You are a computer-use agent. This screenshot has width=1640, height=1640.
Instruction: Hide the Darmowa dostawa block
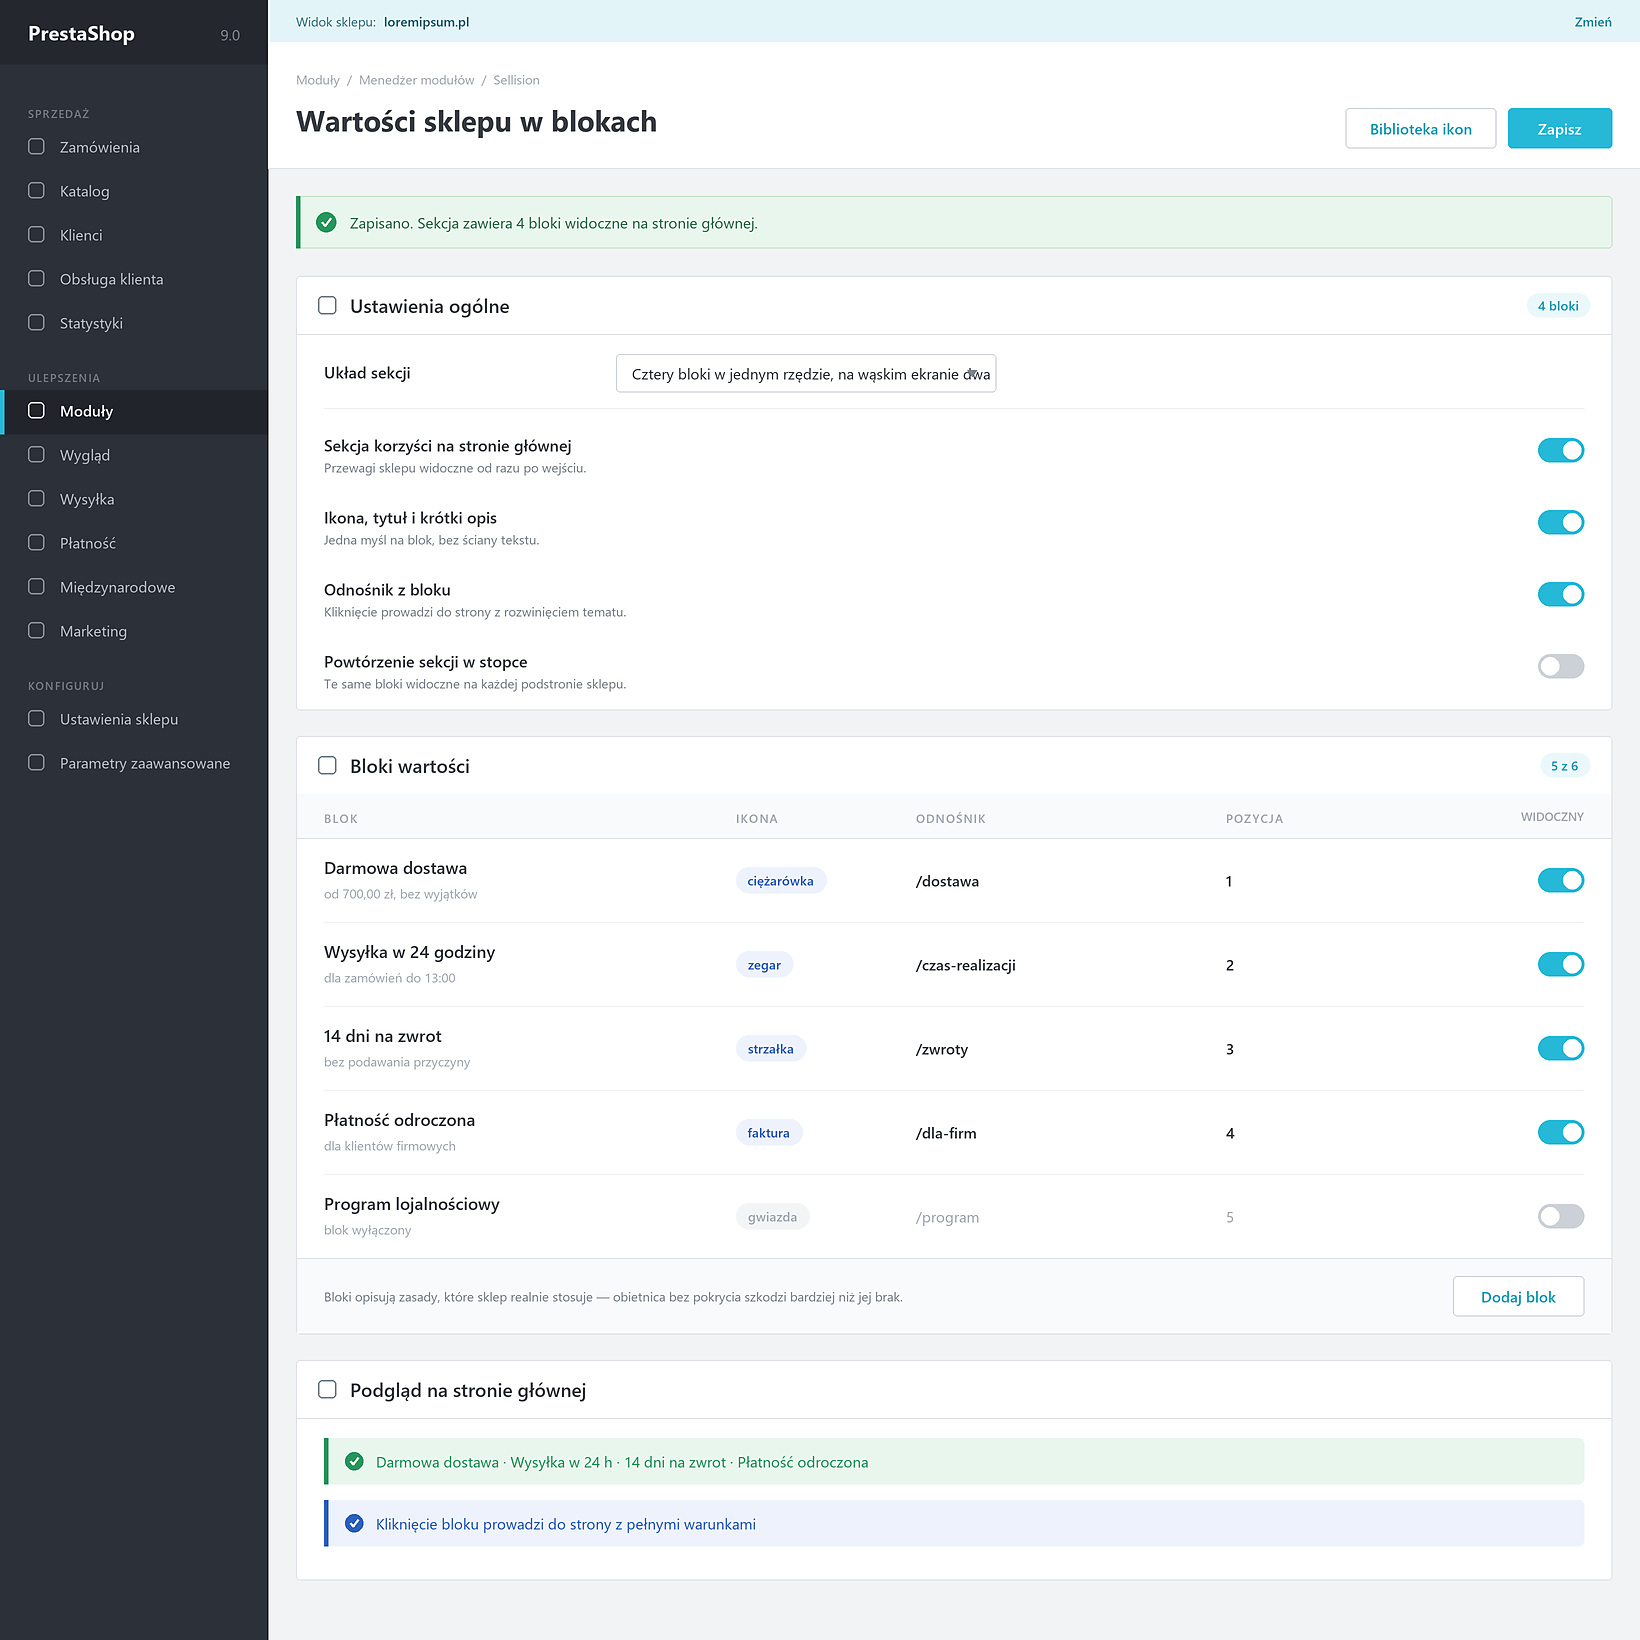(1560, 881)
